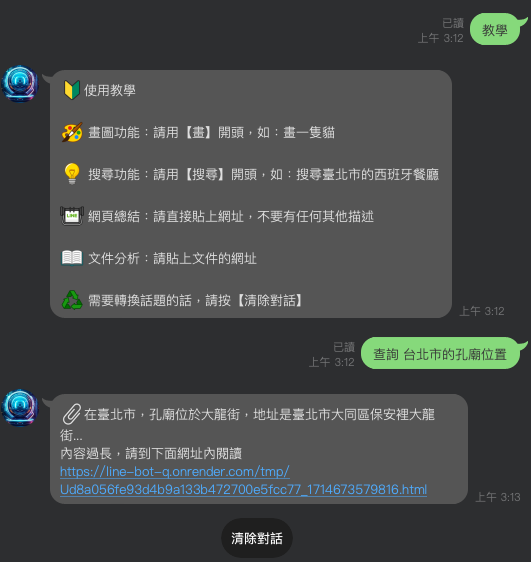Tap the 清除對話 quick reply button
Screen dimensions: 531x562
coord(257,538)
